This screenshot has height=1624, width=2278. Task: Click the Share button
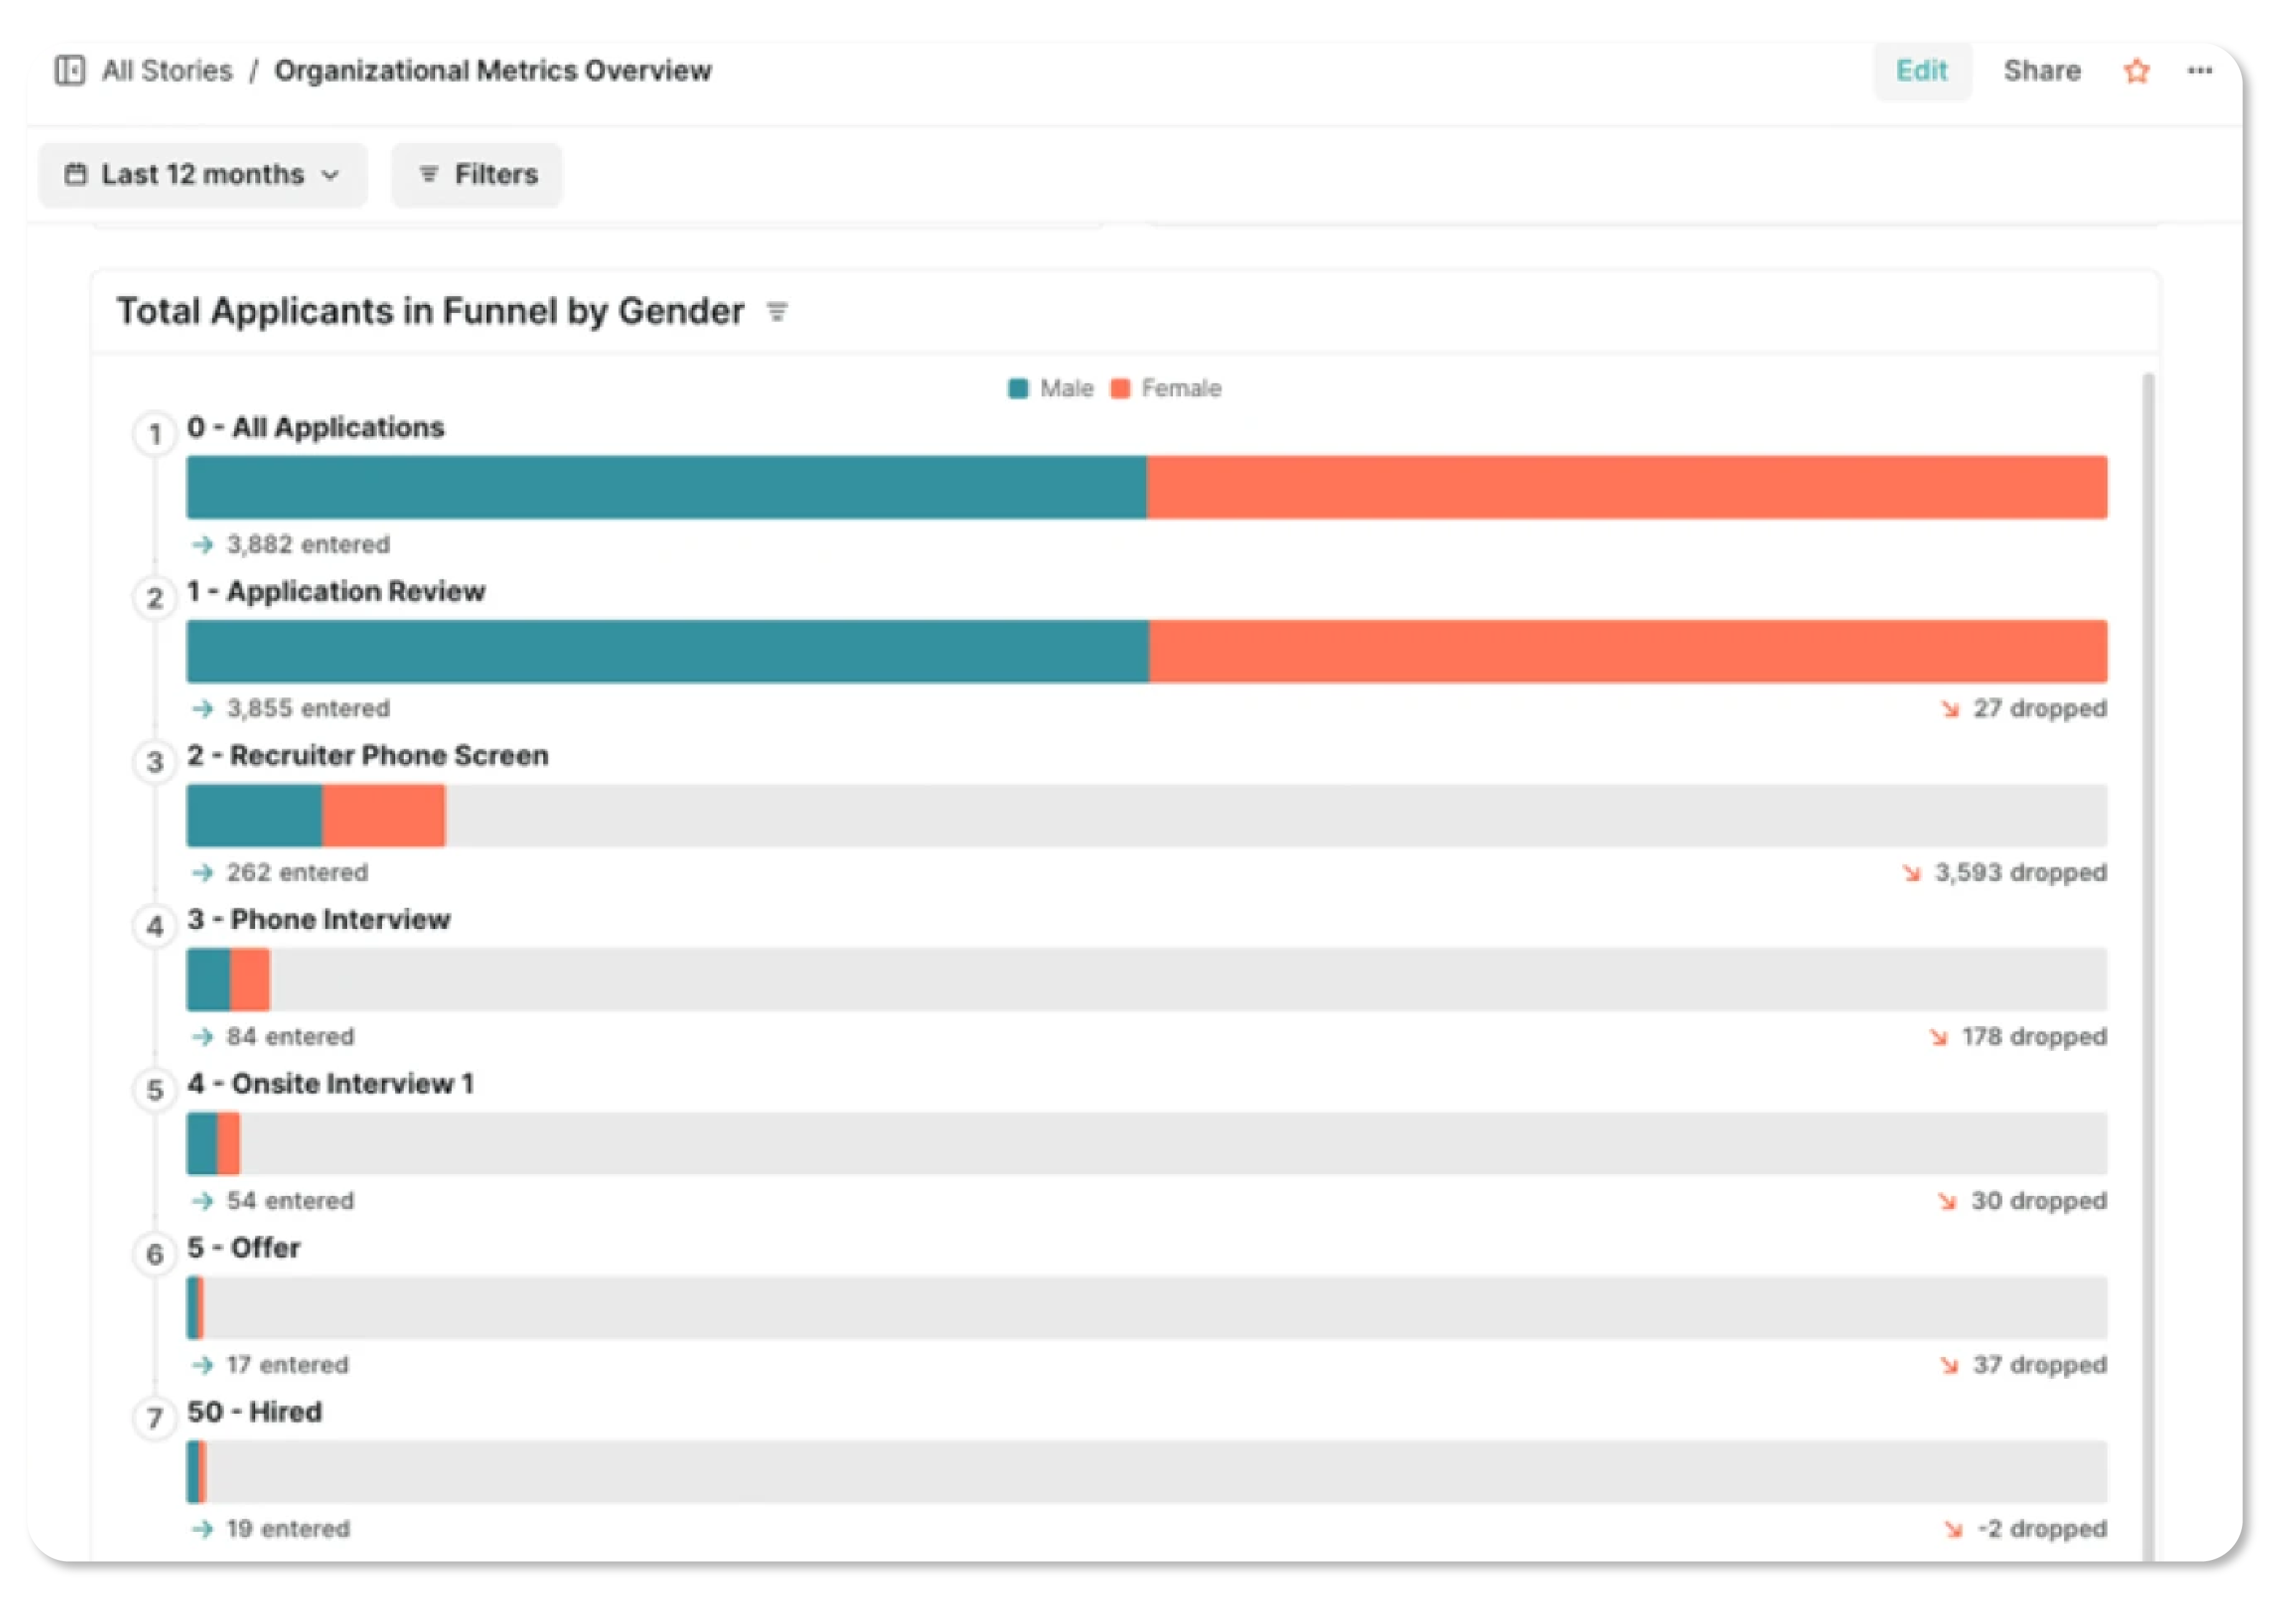(2041, 71)
